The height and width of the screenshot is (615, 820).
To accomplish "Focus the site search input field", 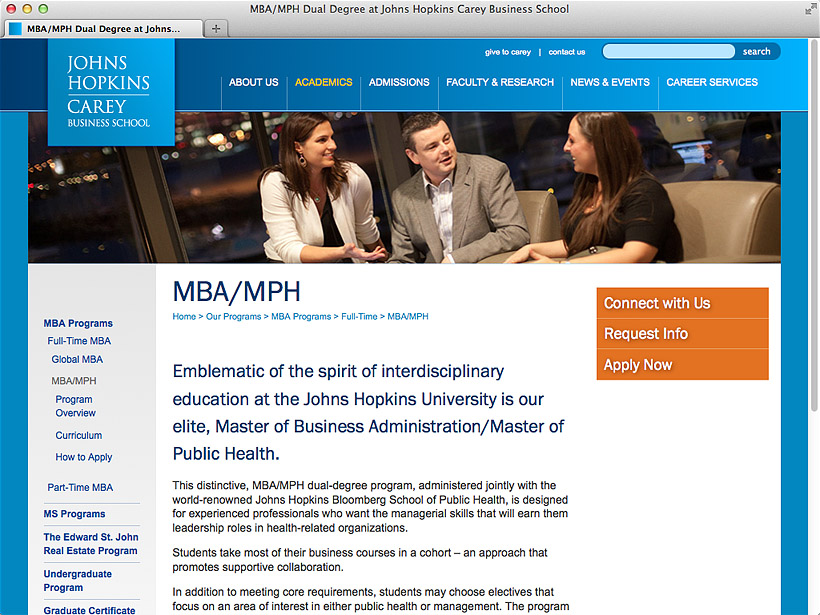I will (669, 51).
